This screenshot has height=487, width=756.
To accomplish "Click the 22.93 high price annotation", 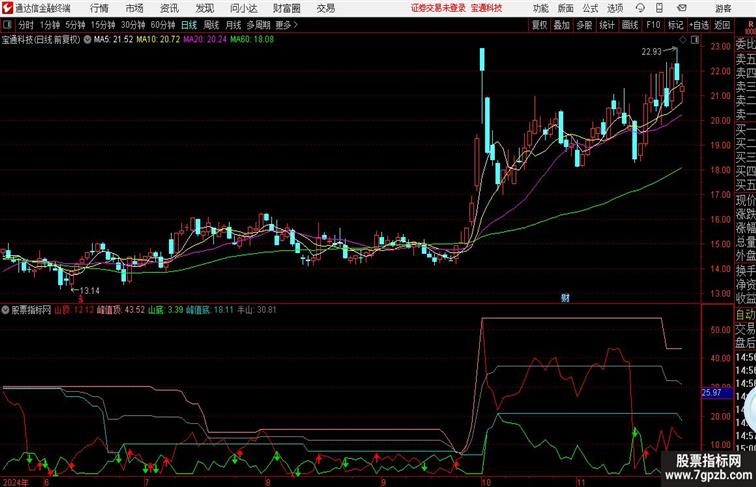I will (x=651, y=52).
